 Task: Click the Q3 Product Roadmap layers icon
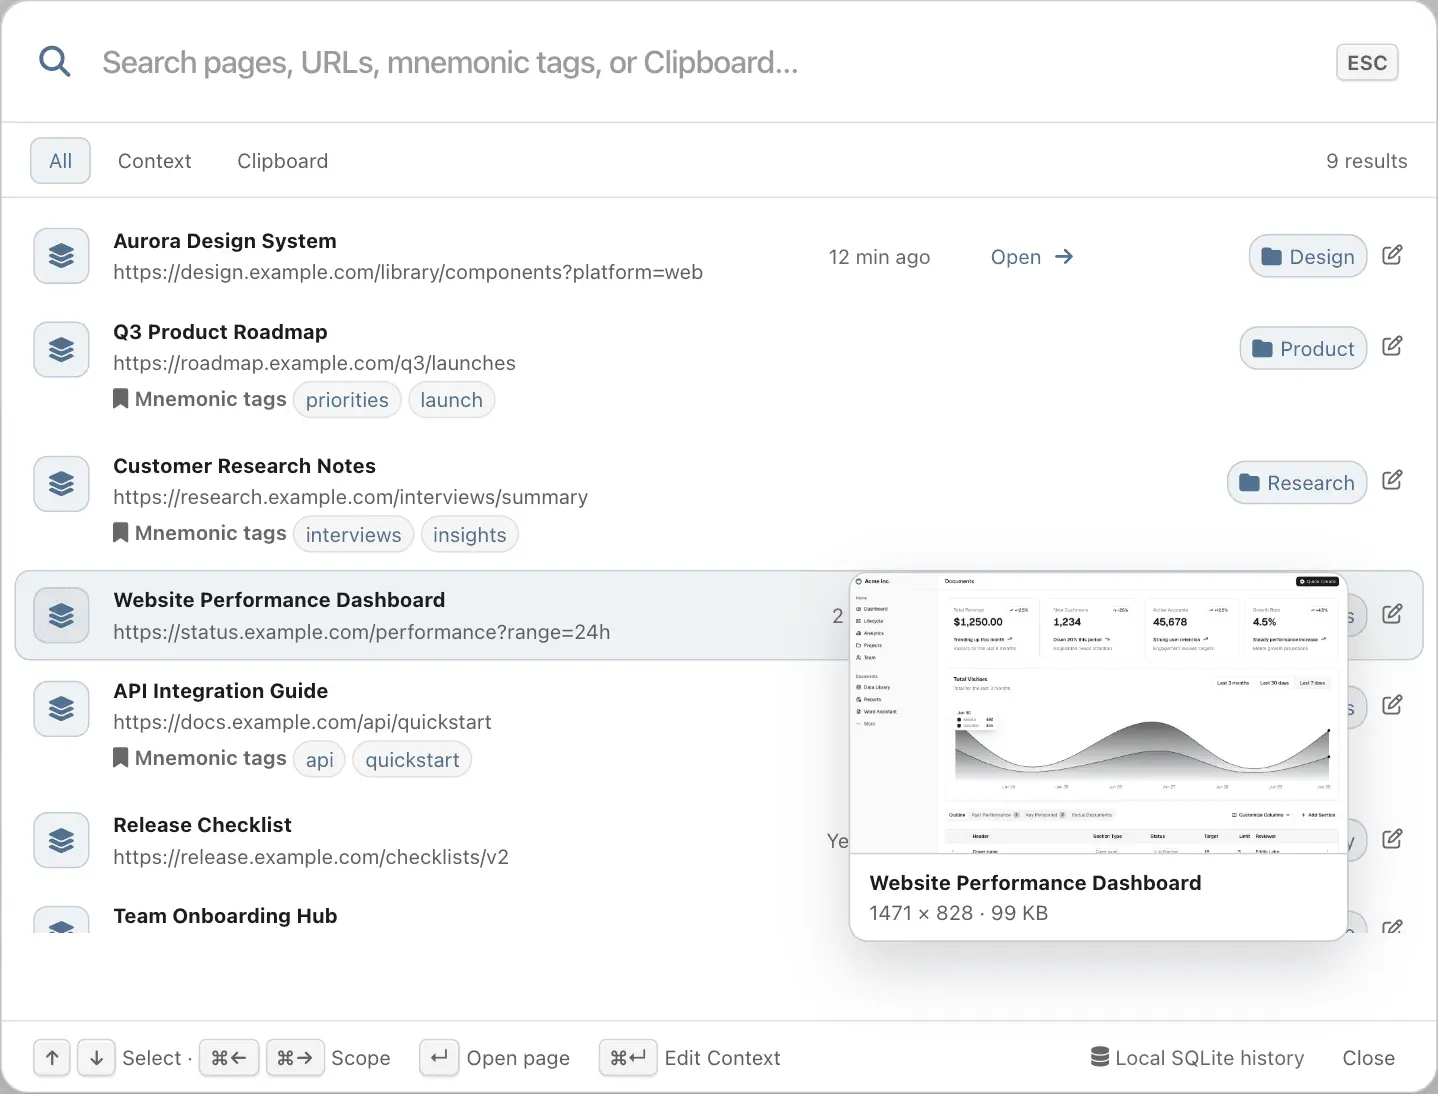tap(62, 349)
